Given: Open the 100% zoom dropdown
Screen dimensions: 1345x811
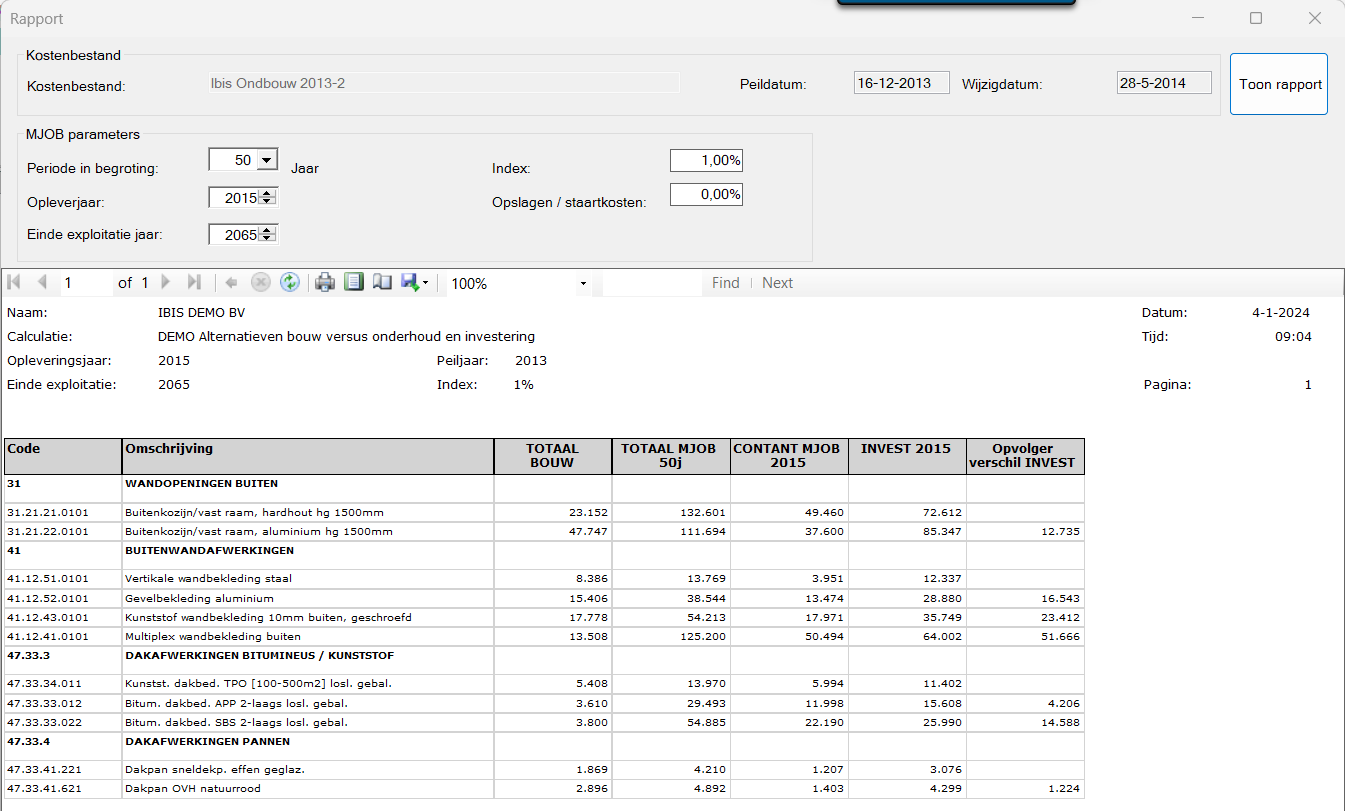Looking at the screenshot, I should click(x=583, y=284).
